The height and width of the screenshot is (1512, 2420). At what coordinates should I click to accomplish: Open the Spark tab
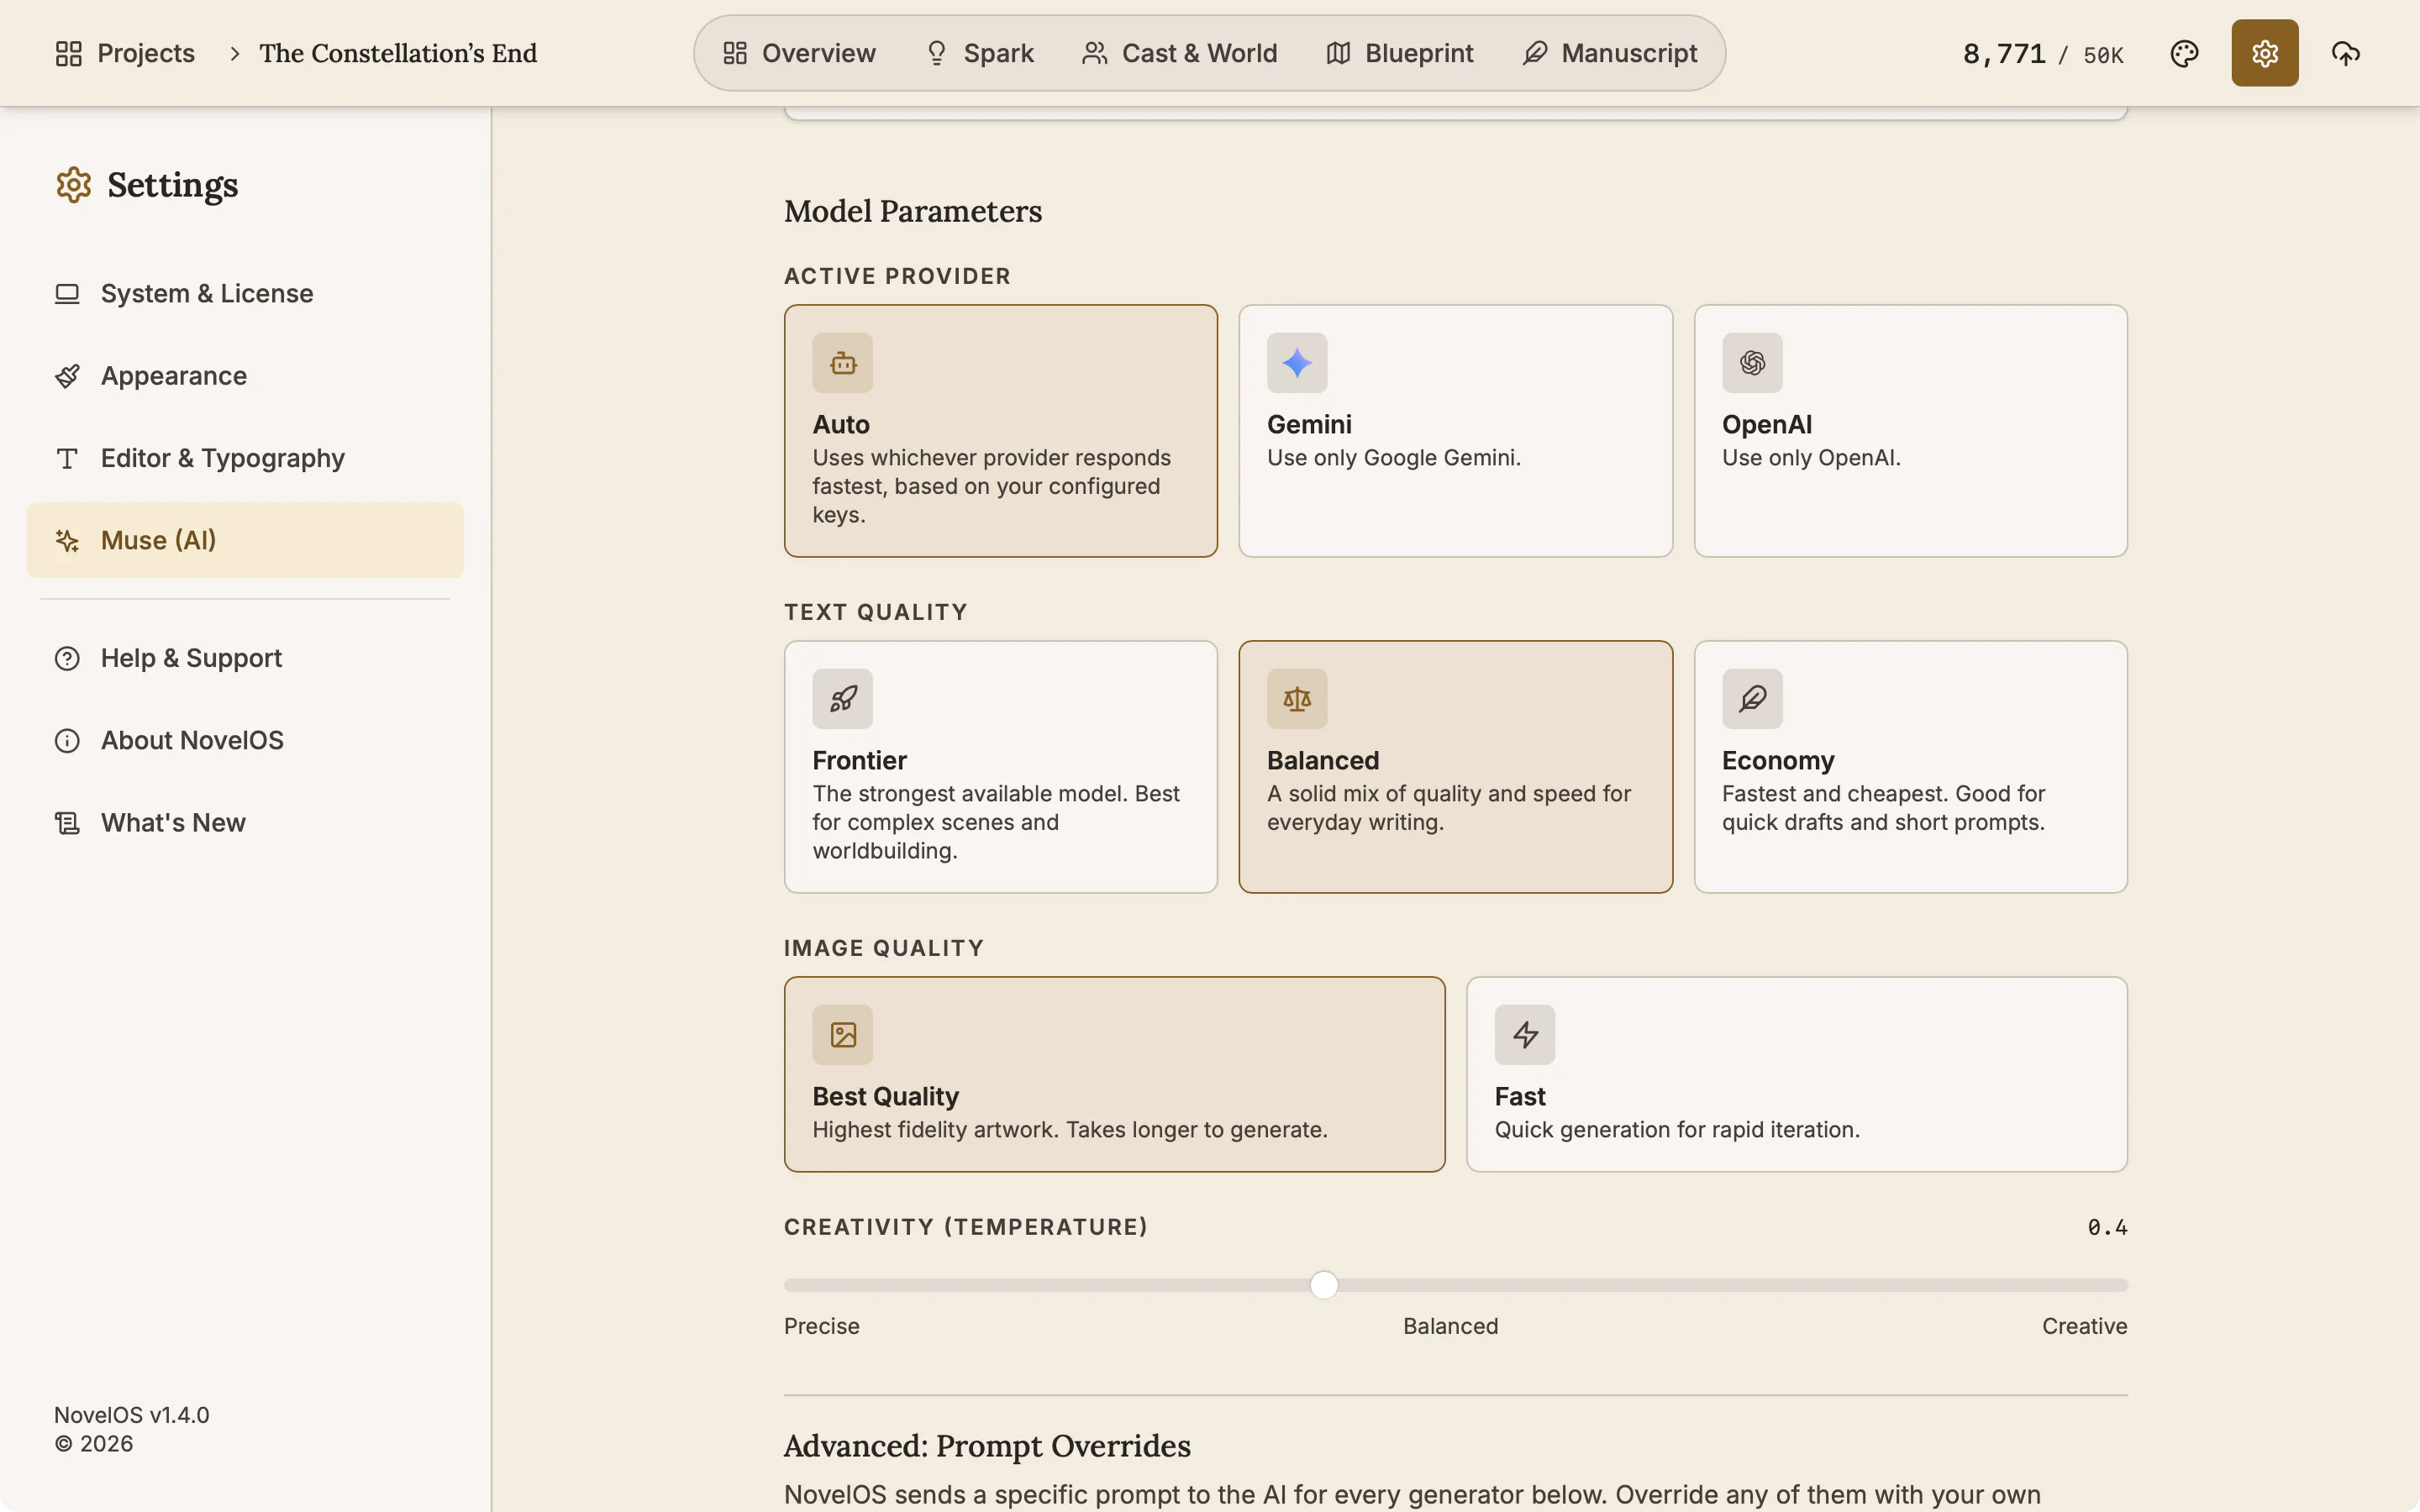point(980,53)
